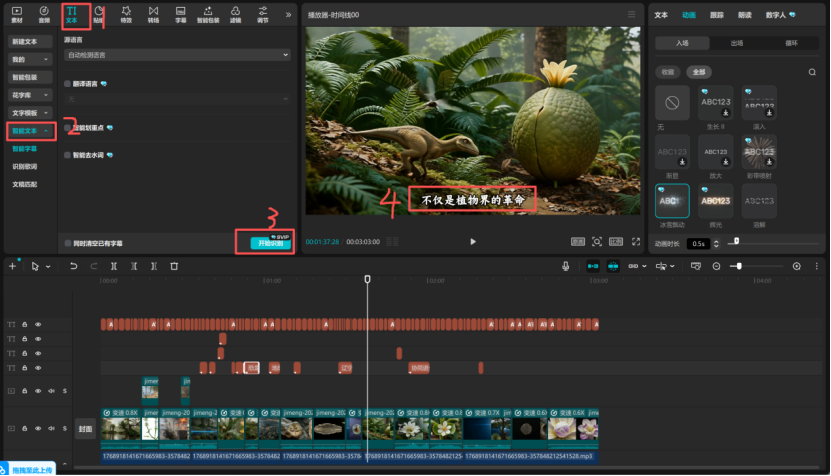Expand the 文字模板 sidebar category

coord(28,113)
